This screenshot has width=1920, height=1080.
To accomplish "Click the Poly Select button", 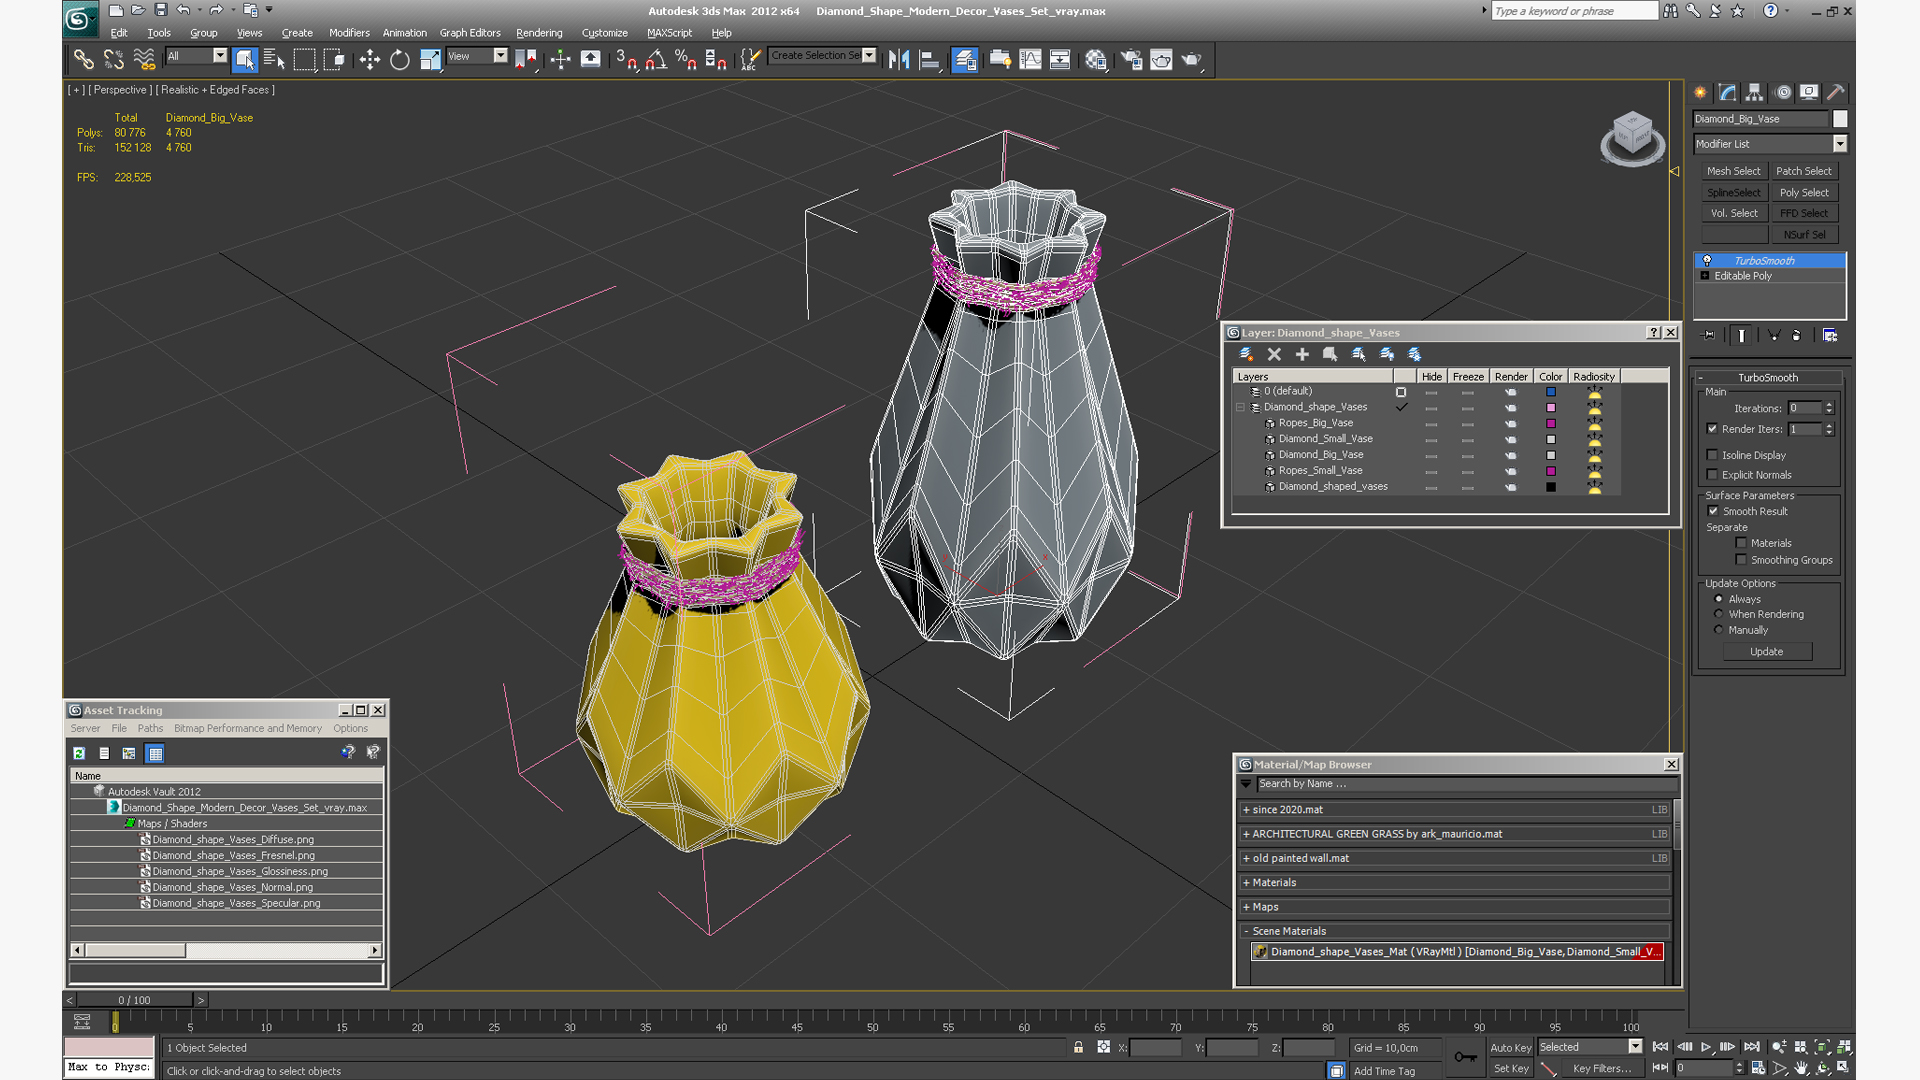I will (1803, 192).
